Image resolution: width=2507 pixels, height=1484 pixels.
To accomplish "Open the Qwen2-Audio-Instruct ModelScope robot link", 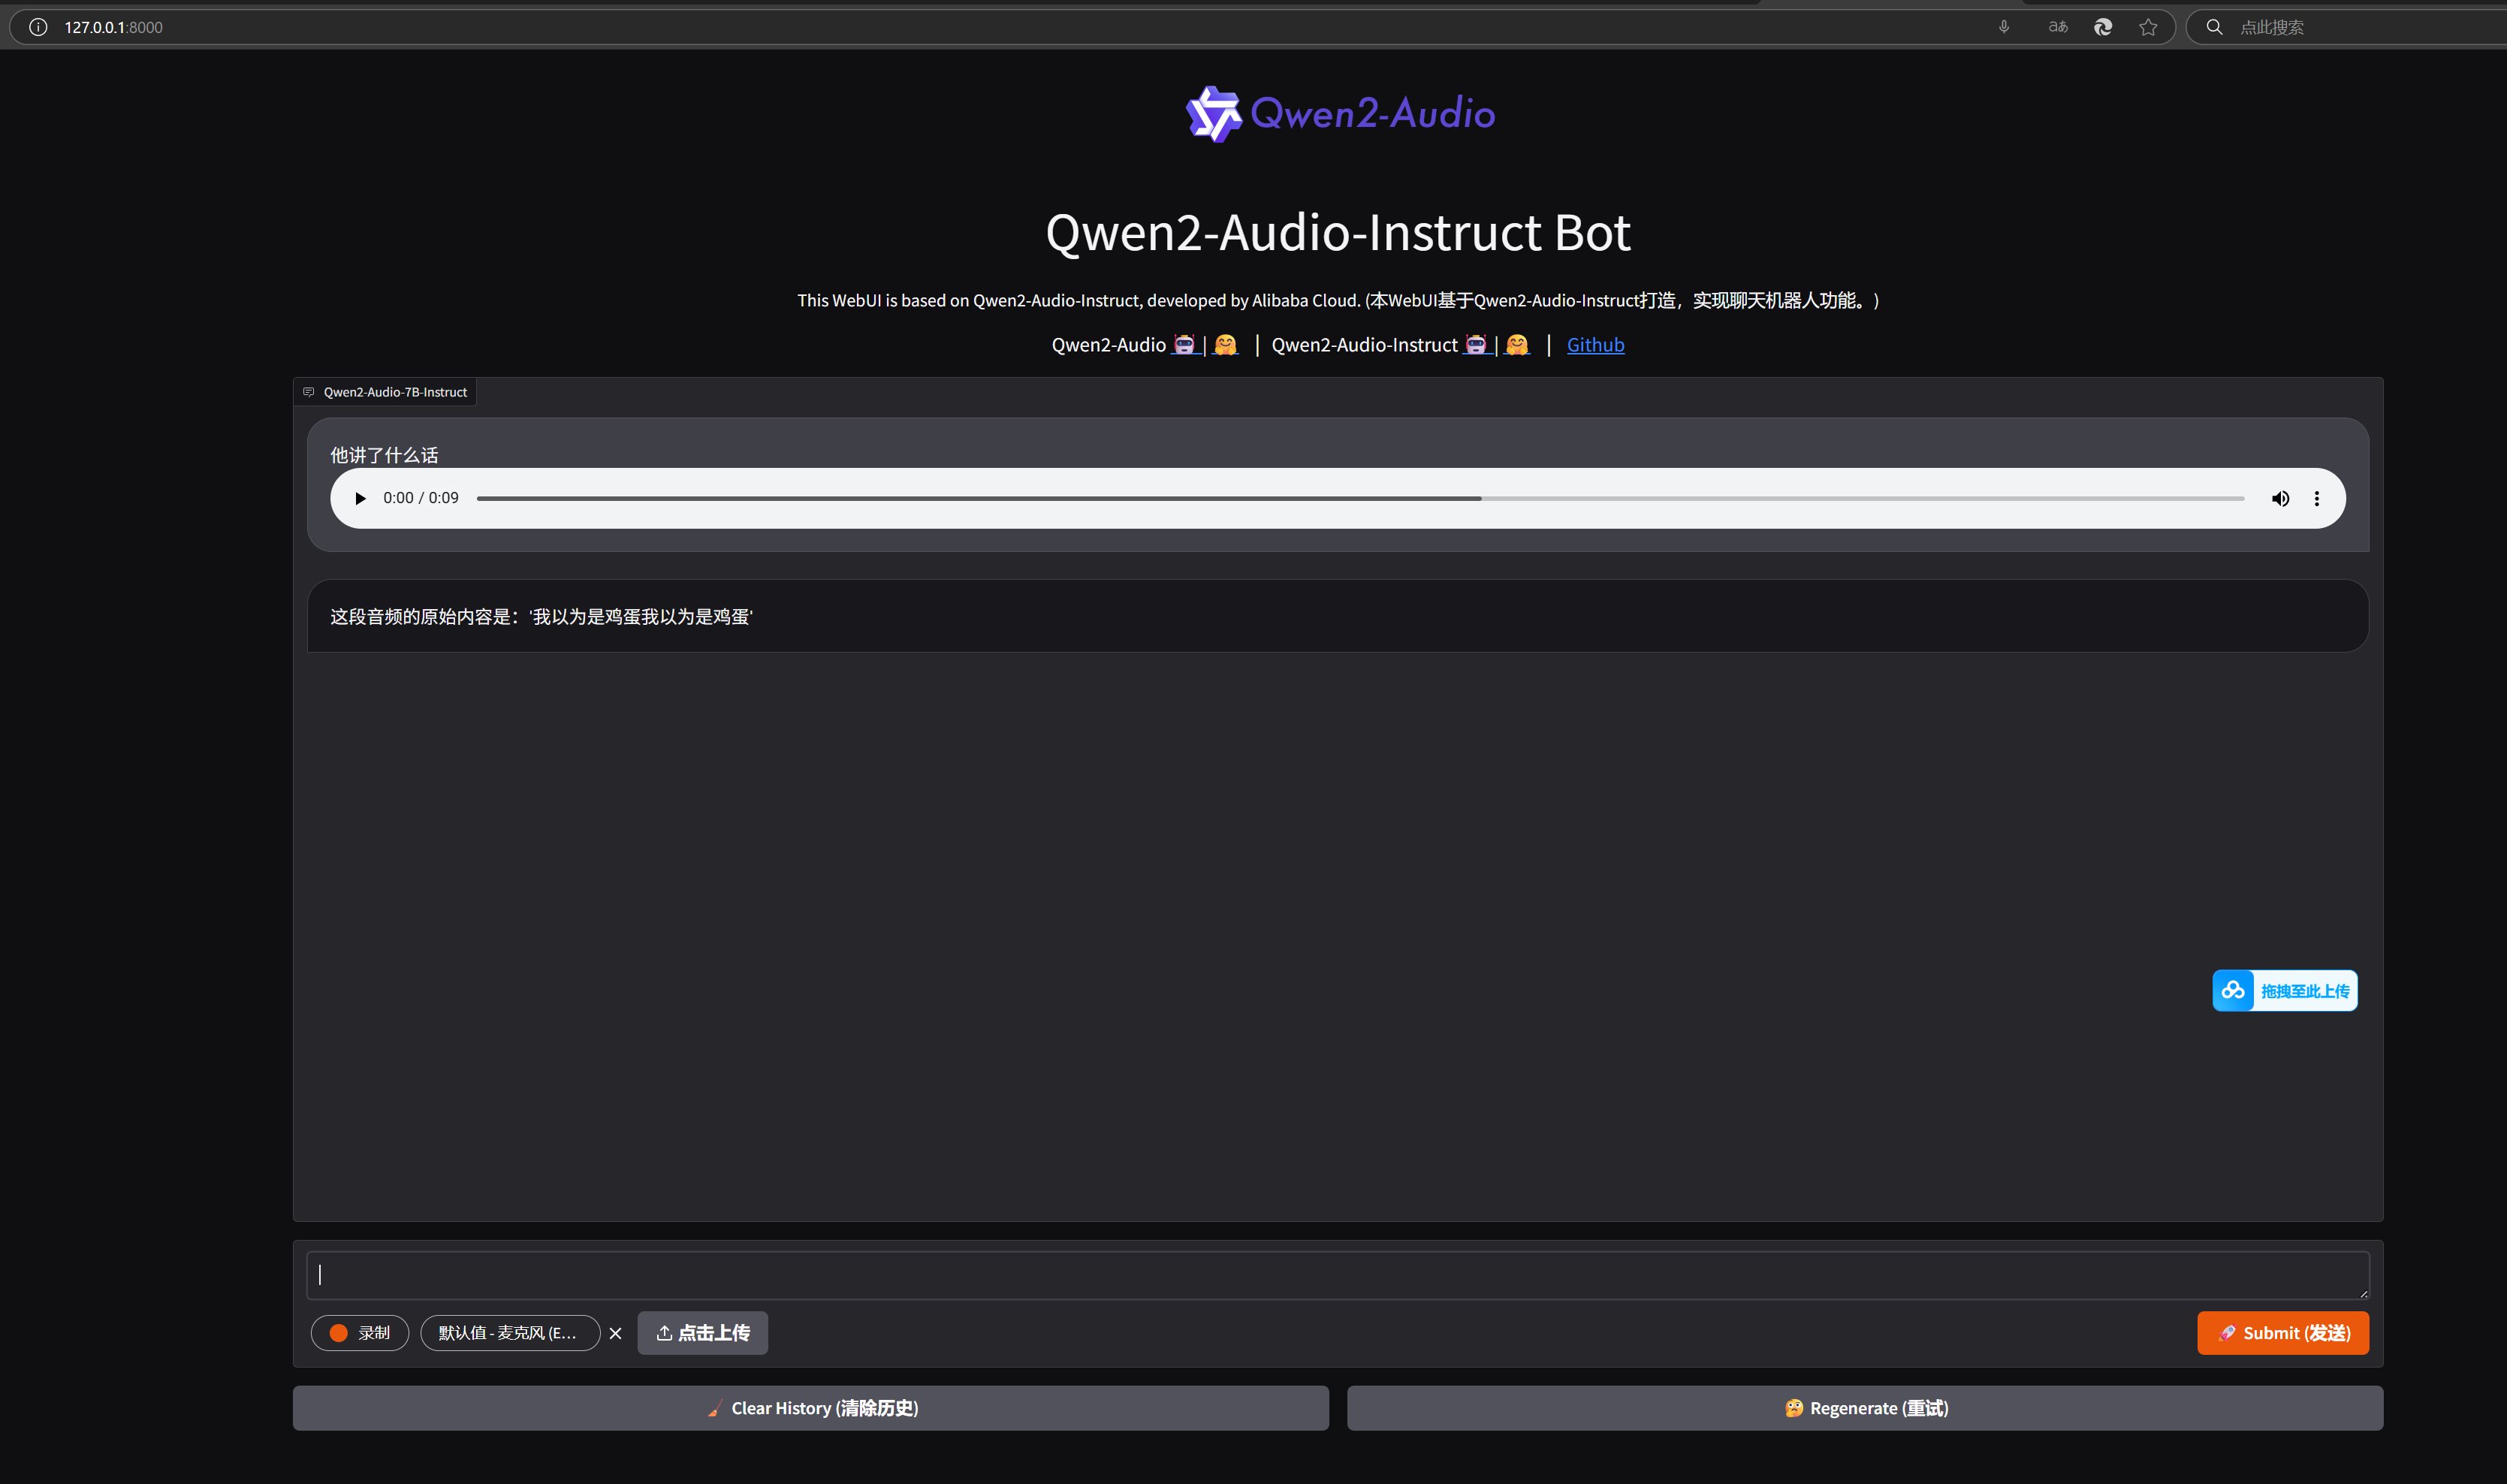I will tap(1476, 345).
